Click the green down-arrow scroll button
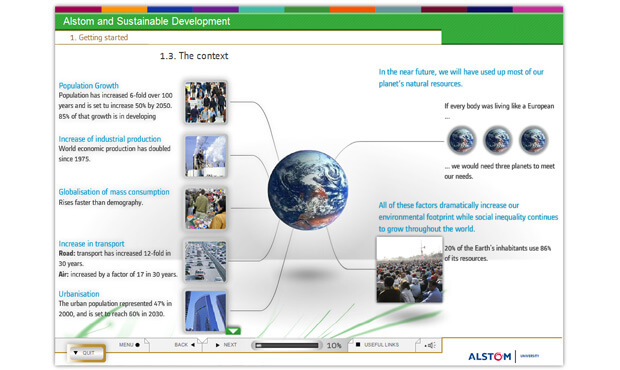The image size is (620, 370). tap(233, 331)
